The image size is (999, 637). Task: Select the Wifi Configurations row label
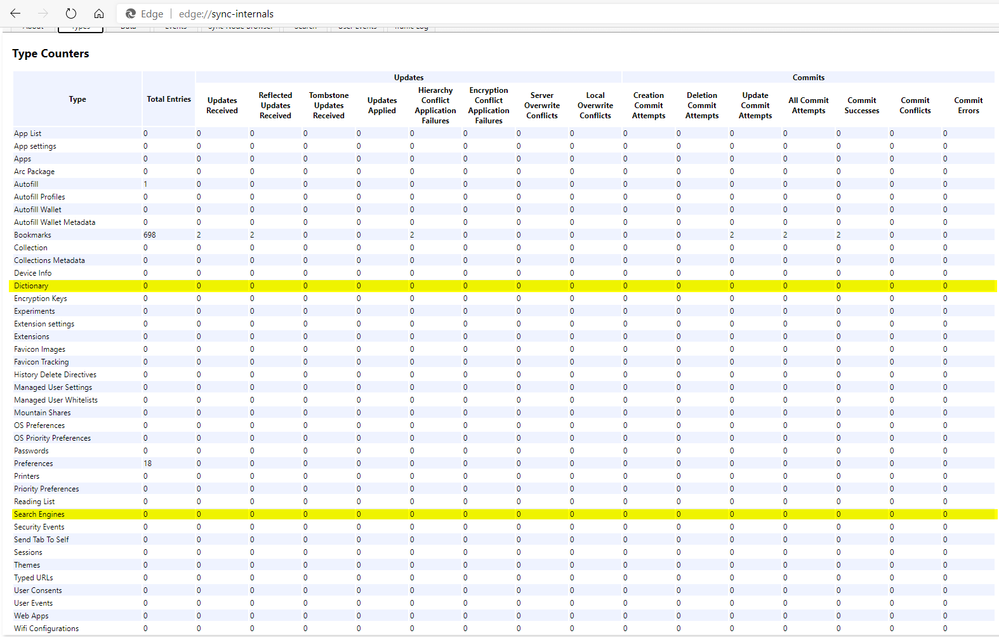click(x=47, y=629)
